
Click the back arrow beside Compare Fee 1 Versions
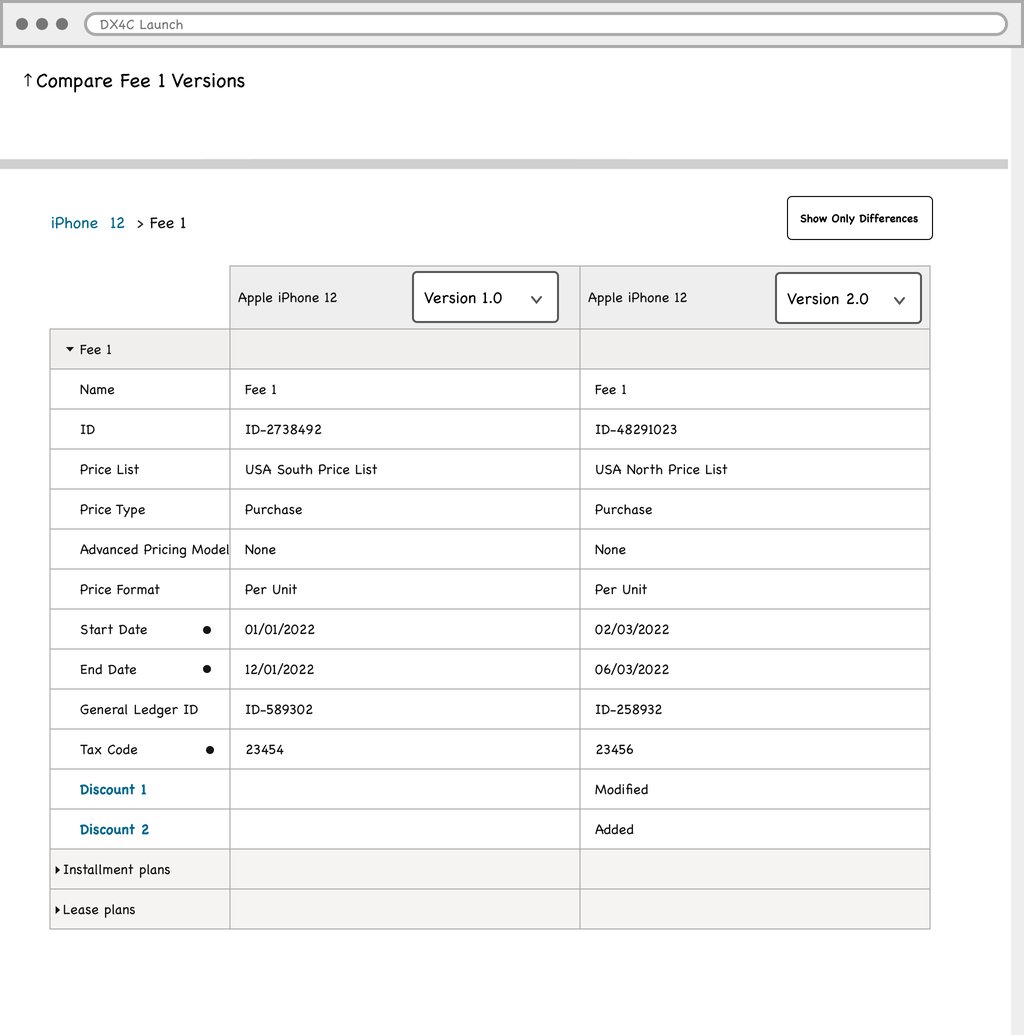[27, 80]
